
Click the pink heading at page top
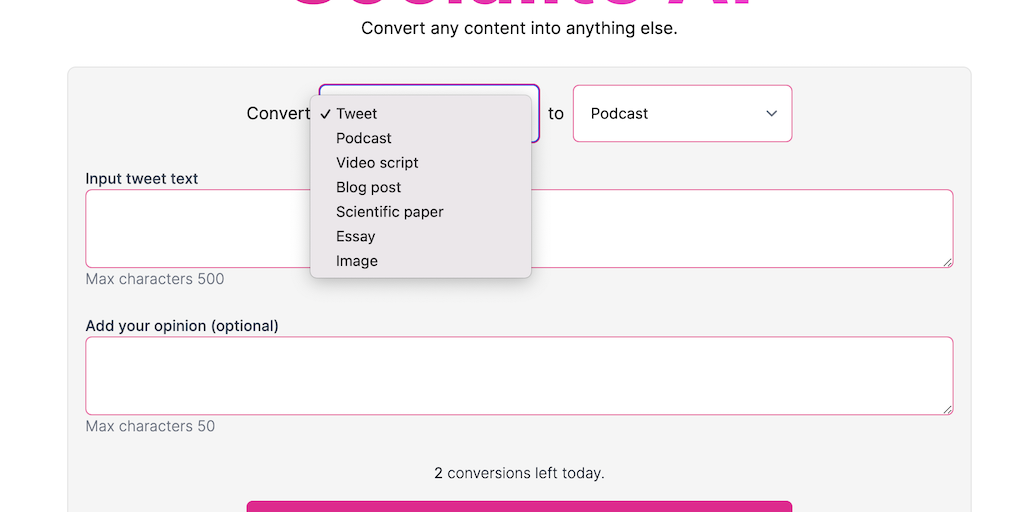pos(519,6)
